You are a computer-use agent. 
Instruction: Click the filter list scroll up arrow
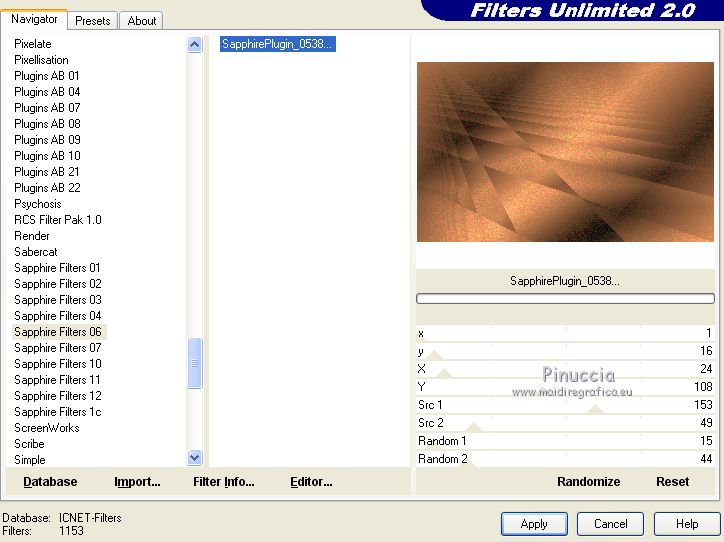pos(194,45)
